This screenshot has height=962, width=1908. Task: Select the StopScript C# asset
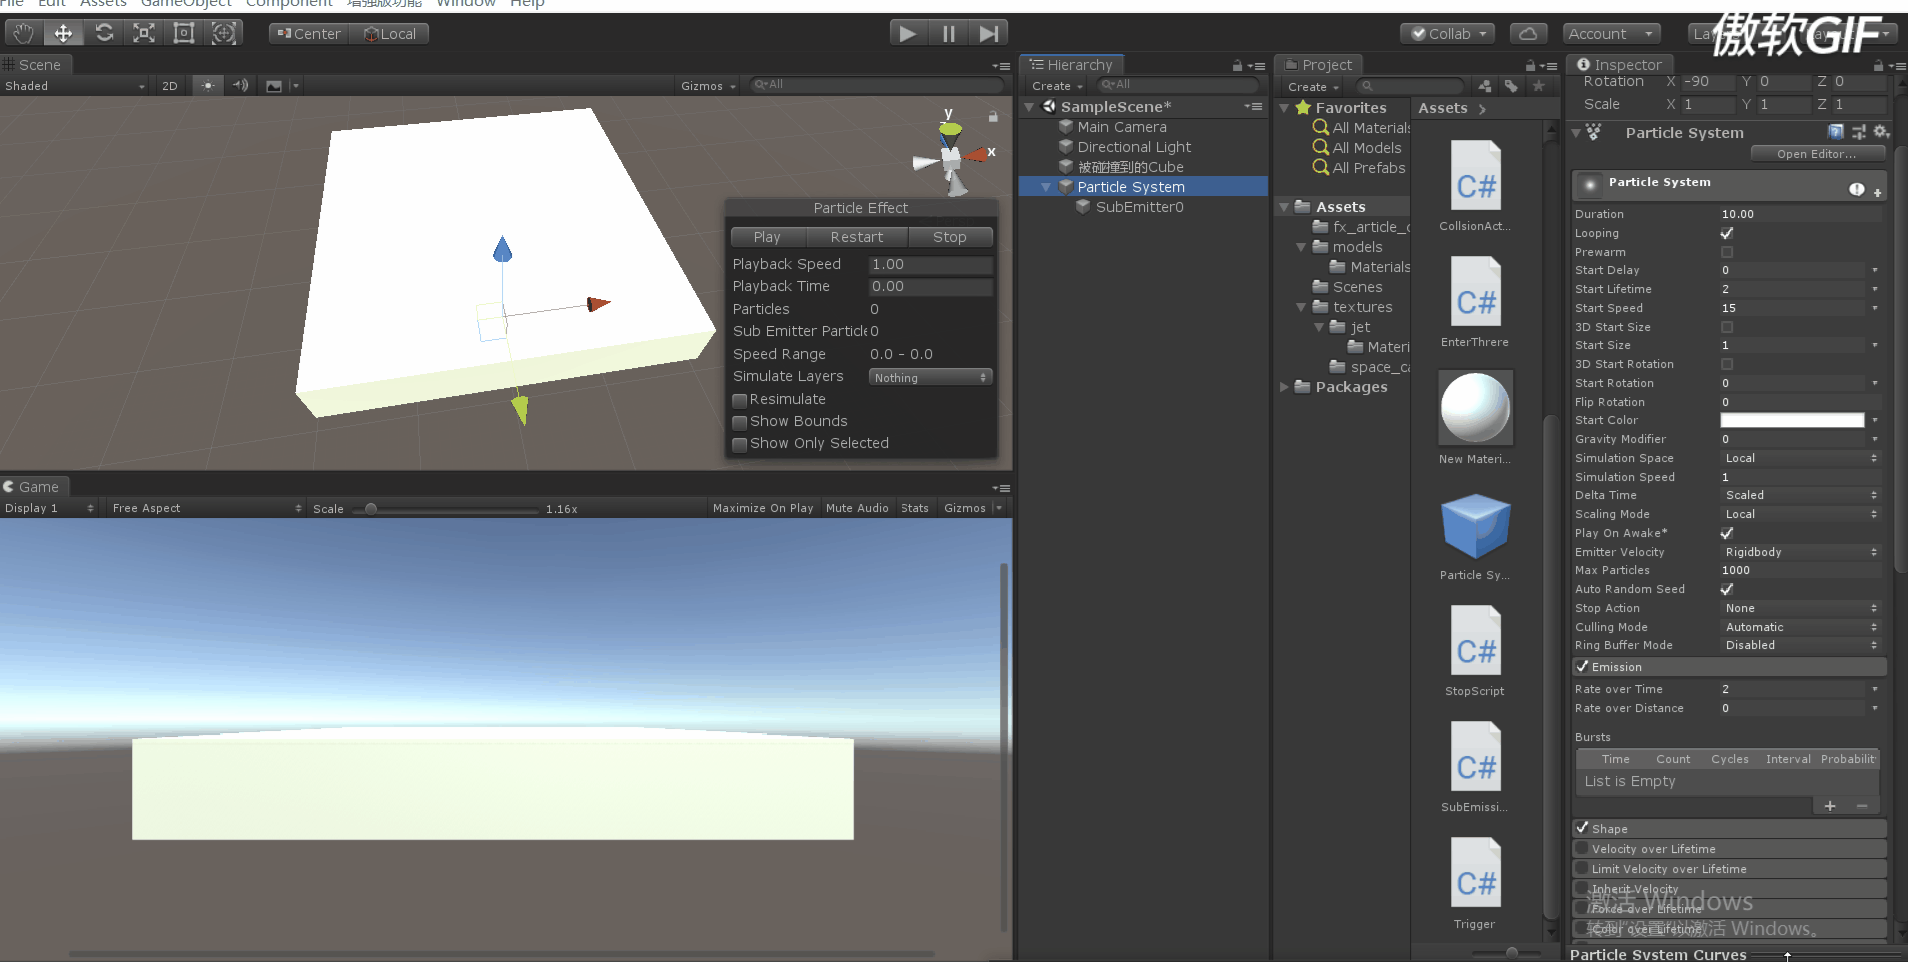click(x=1475, y=651)
